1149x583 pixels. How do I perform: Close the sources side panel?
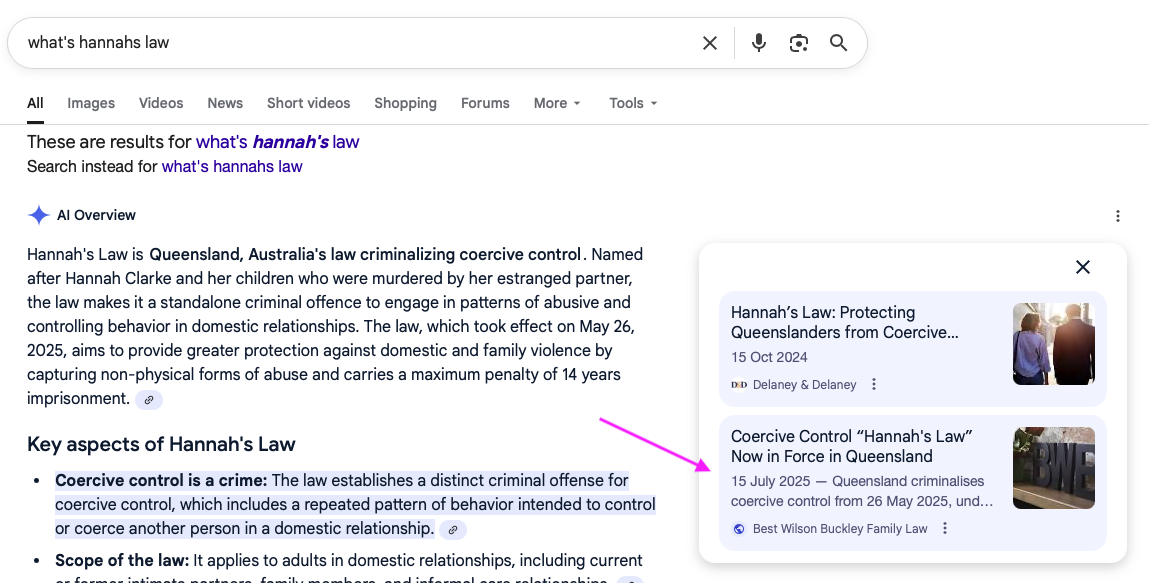pos(1082,267)
